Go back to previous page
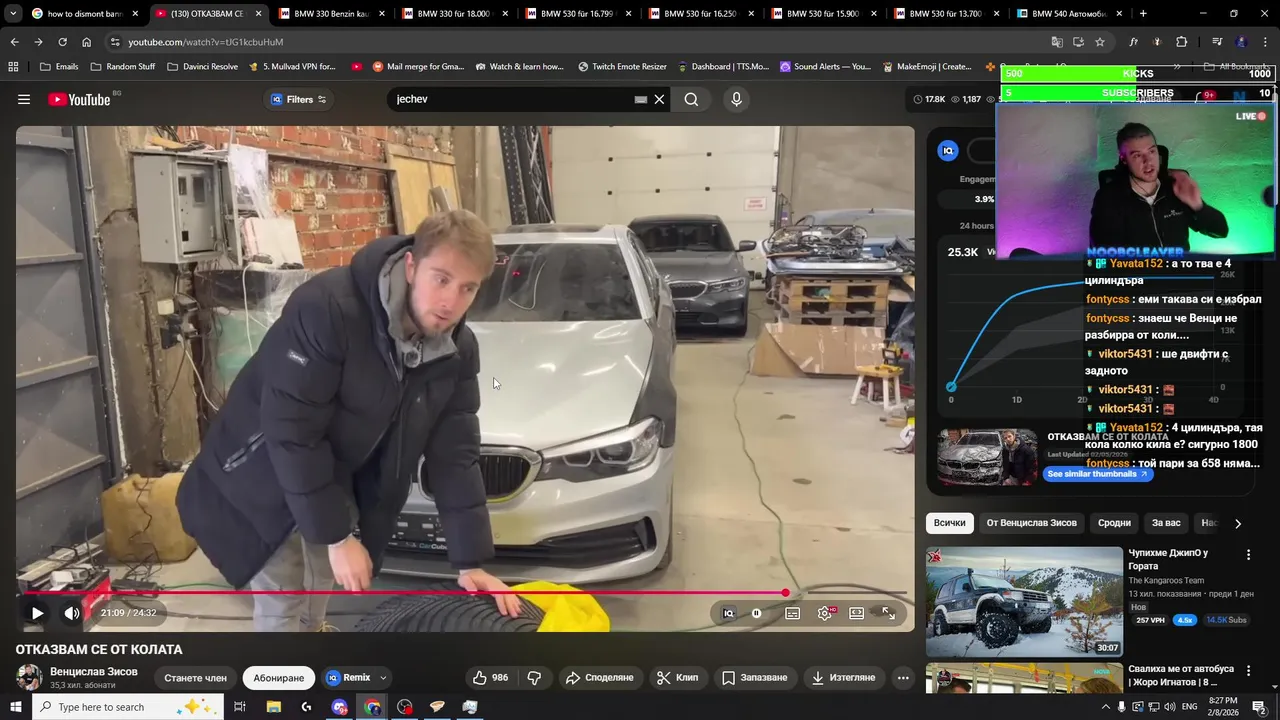The width and height of the screenshot is (1280, 720). [x=14, y=42]
